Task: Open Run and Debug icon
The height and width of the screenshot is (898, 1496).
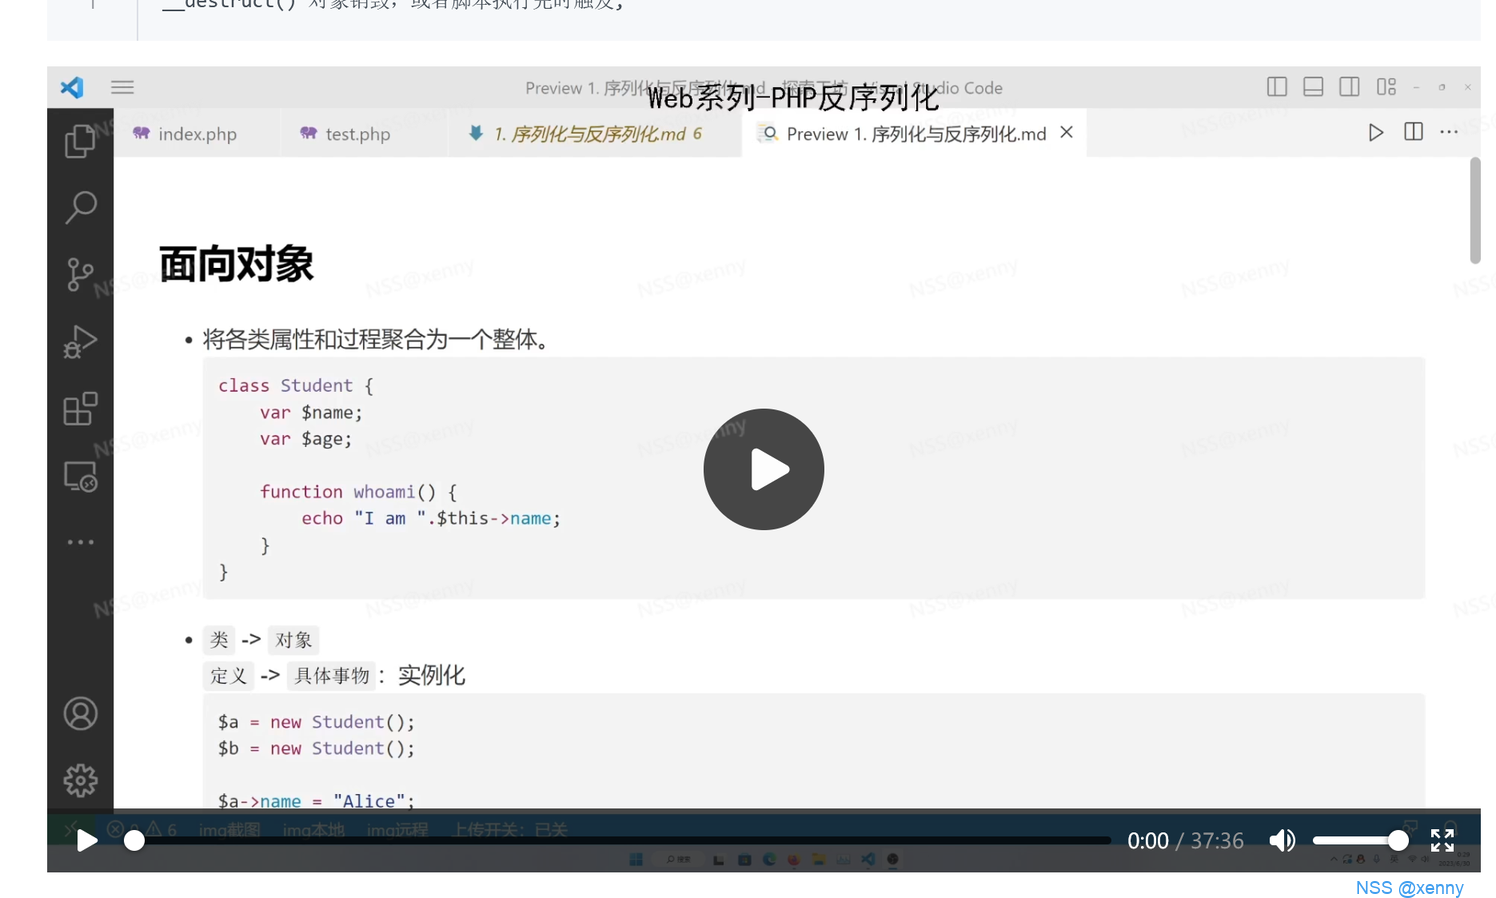Action: click(x=80, y=341)
